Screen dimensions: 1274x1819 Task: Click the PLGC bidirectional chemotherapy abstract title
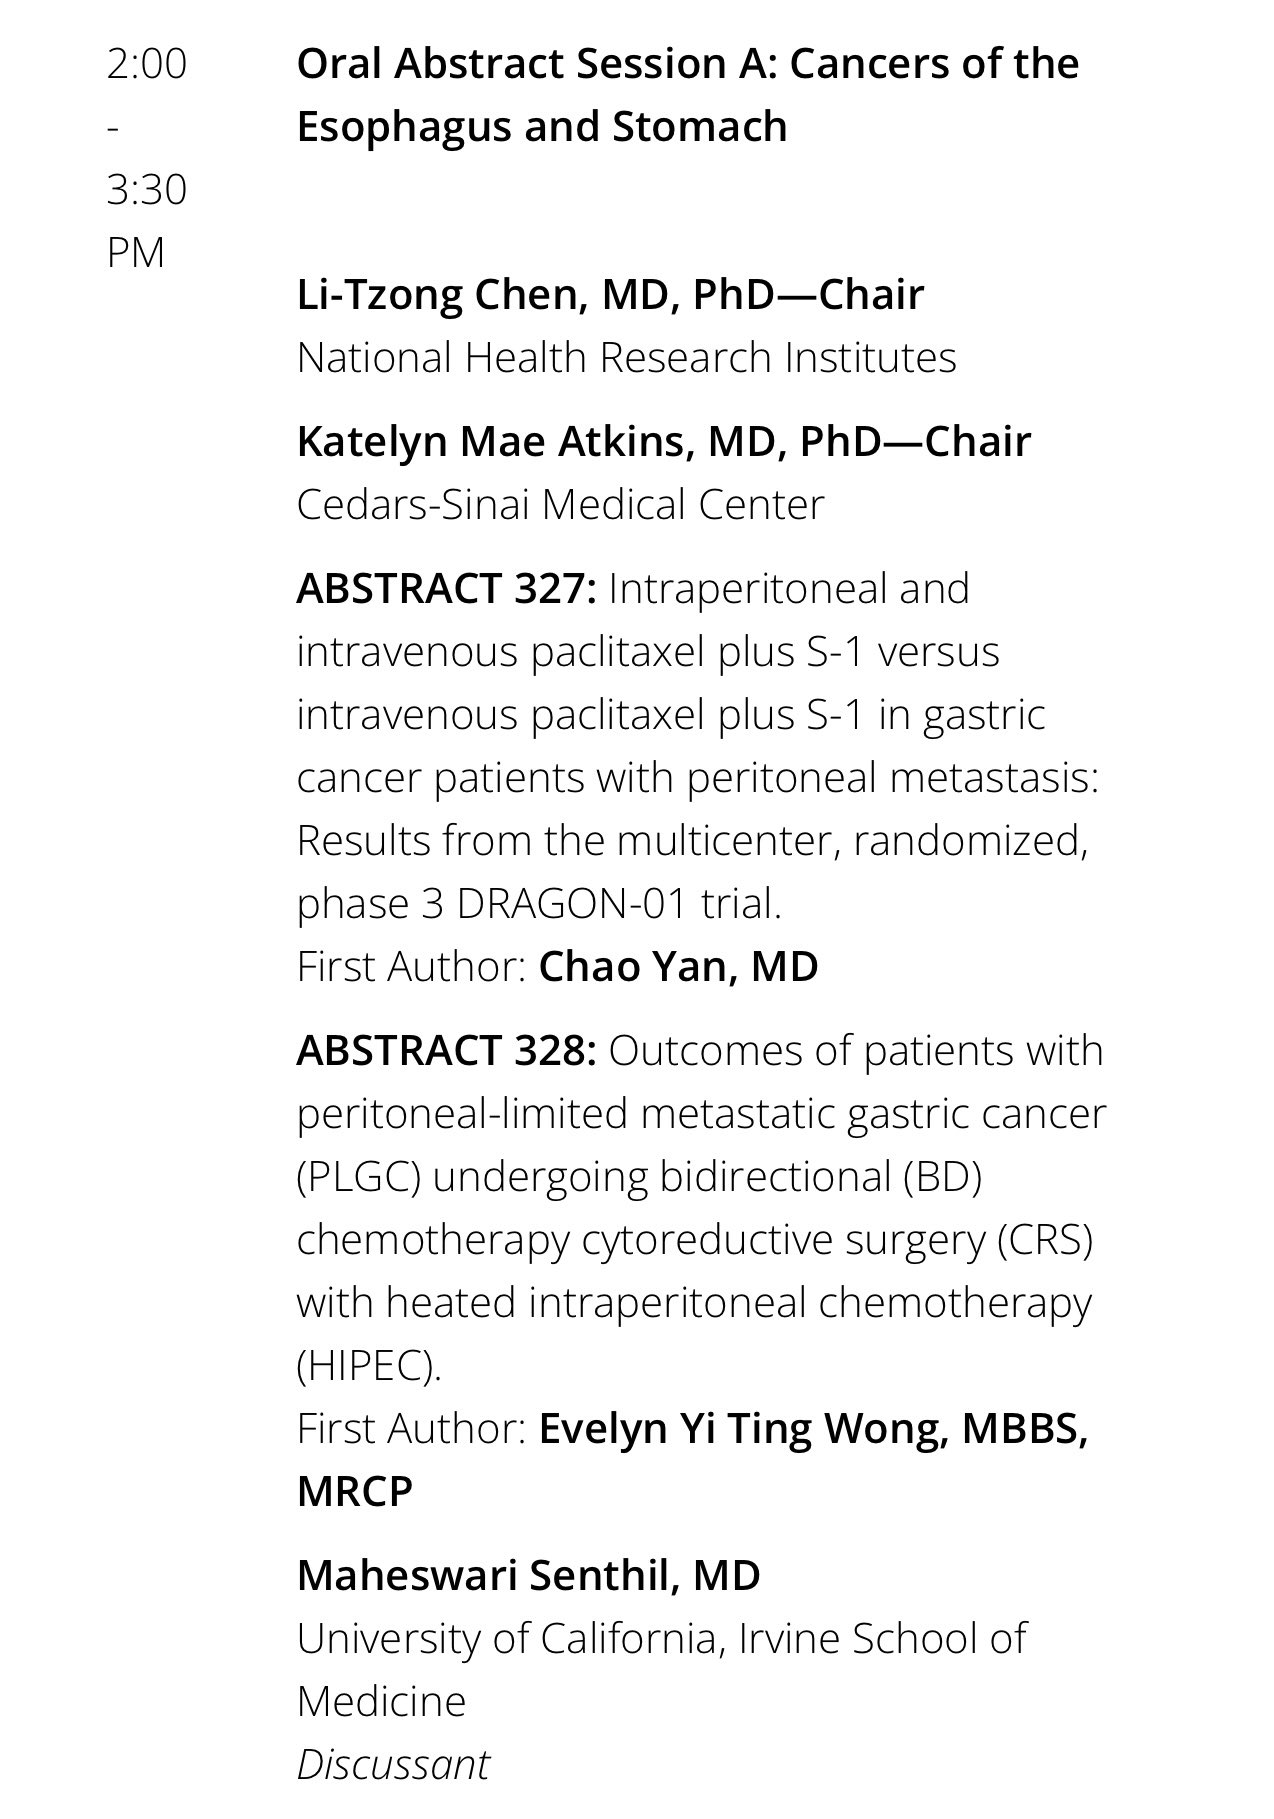point(702,1208)
